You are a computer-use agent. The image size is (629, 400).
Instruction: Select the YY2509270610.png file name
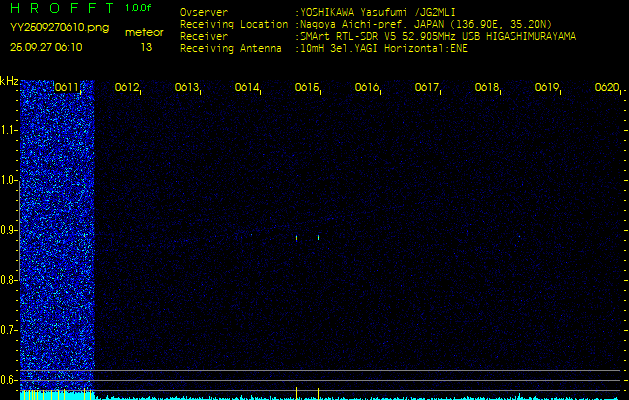point(59,28)
